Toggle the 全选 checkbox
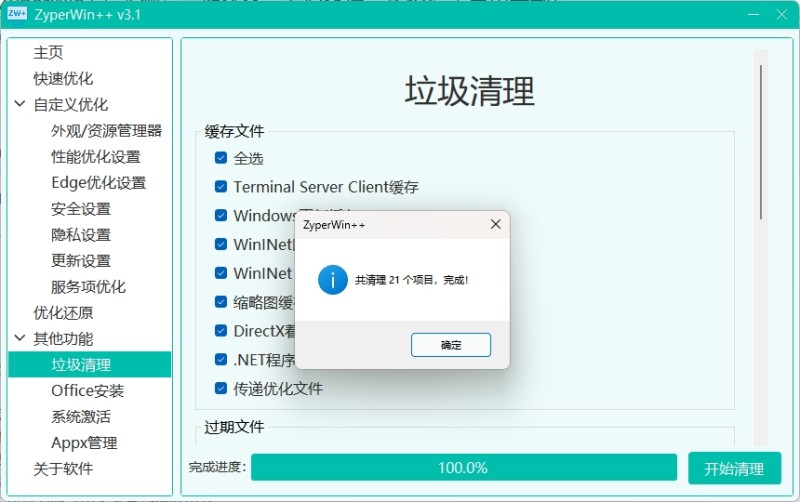Viewport: 800px width, 502px height. (221, 158)
